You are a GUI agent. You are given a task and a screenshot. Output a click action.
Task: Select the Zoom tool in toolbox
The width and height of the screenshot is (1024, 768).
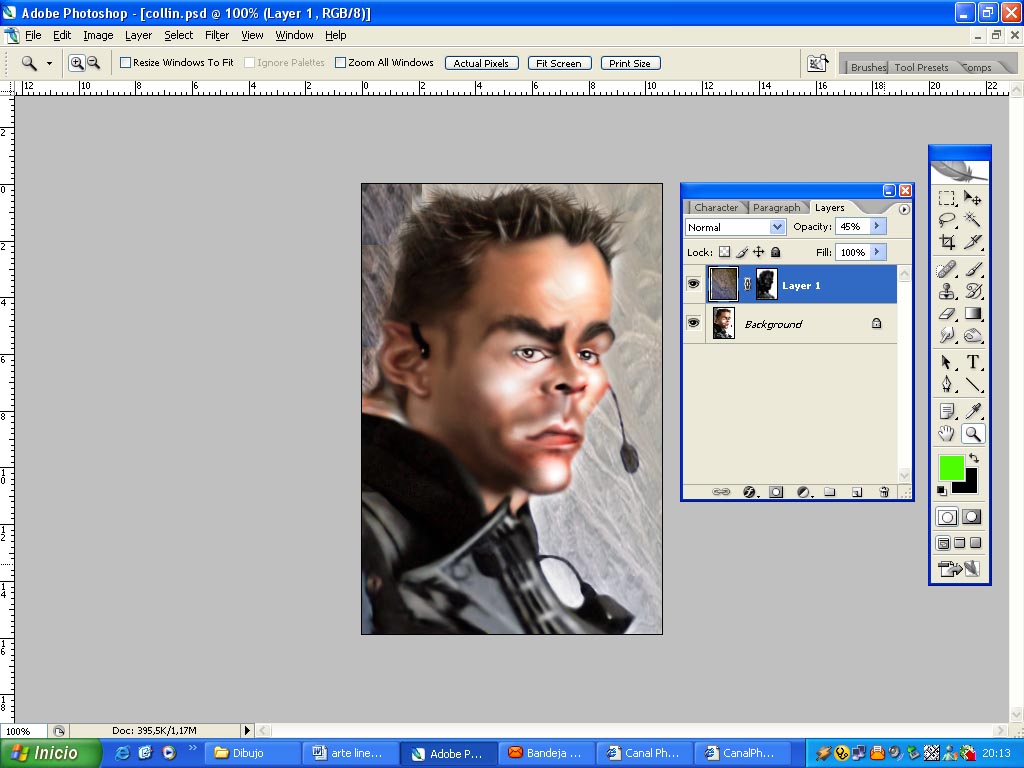point(972,434)
